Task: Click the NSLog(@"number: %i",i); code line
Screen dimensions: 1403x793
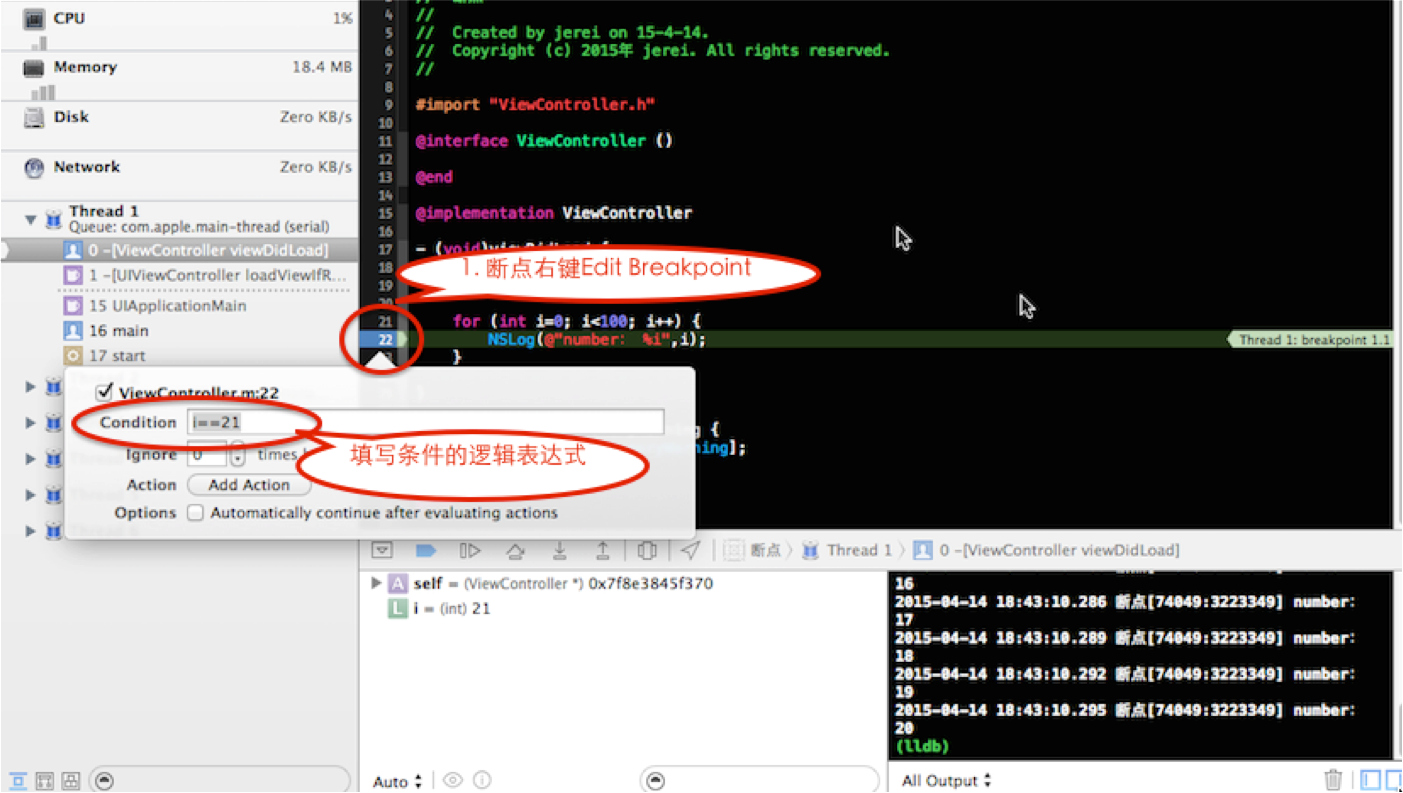Action: tap(596, 339)
